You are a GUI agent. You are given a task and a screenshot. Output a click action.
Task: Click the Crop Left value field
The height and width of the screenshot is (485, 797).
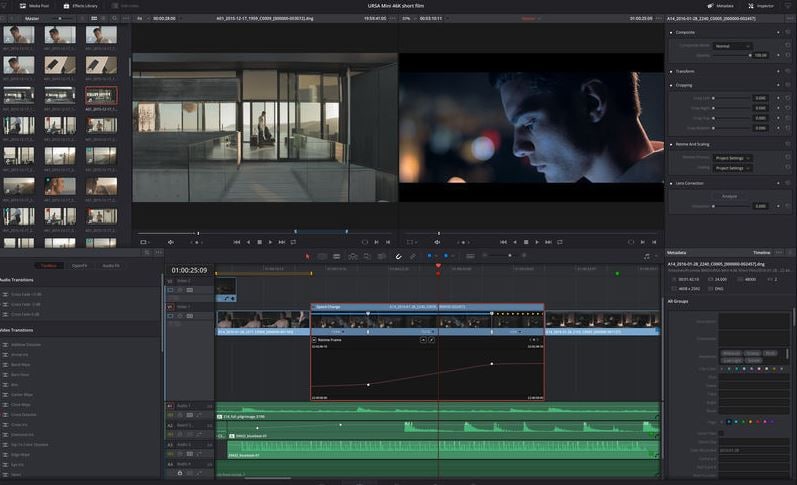point(760,97)
